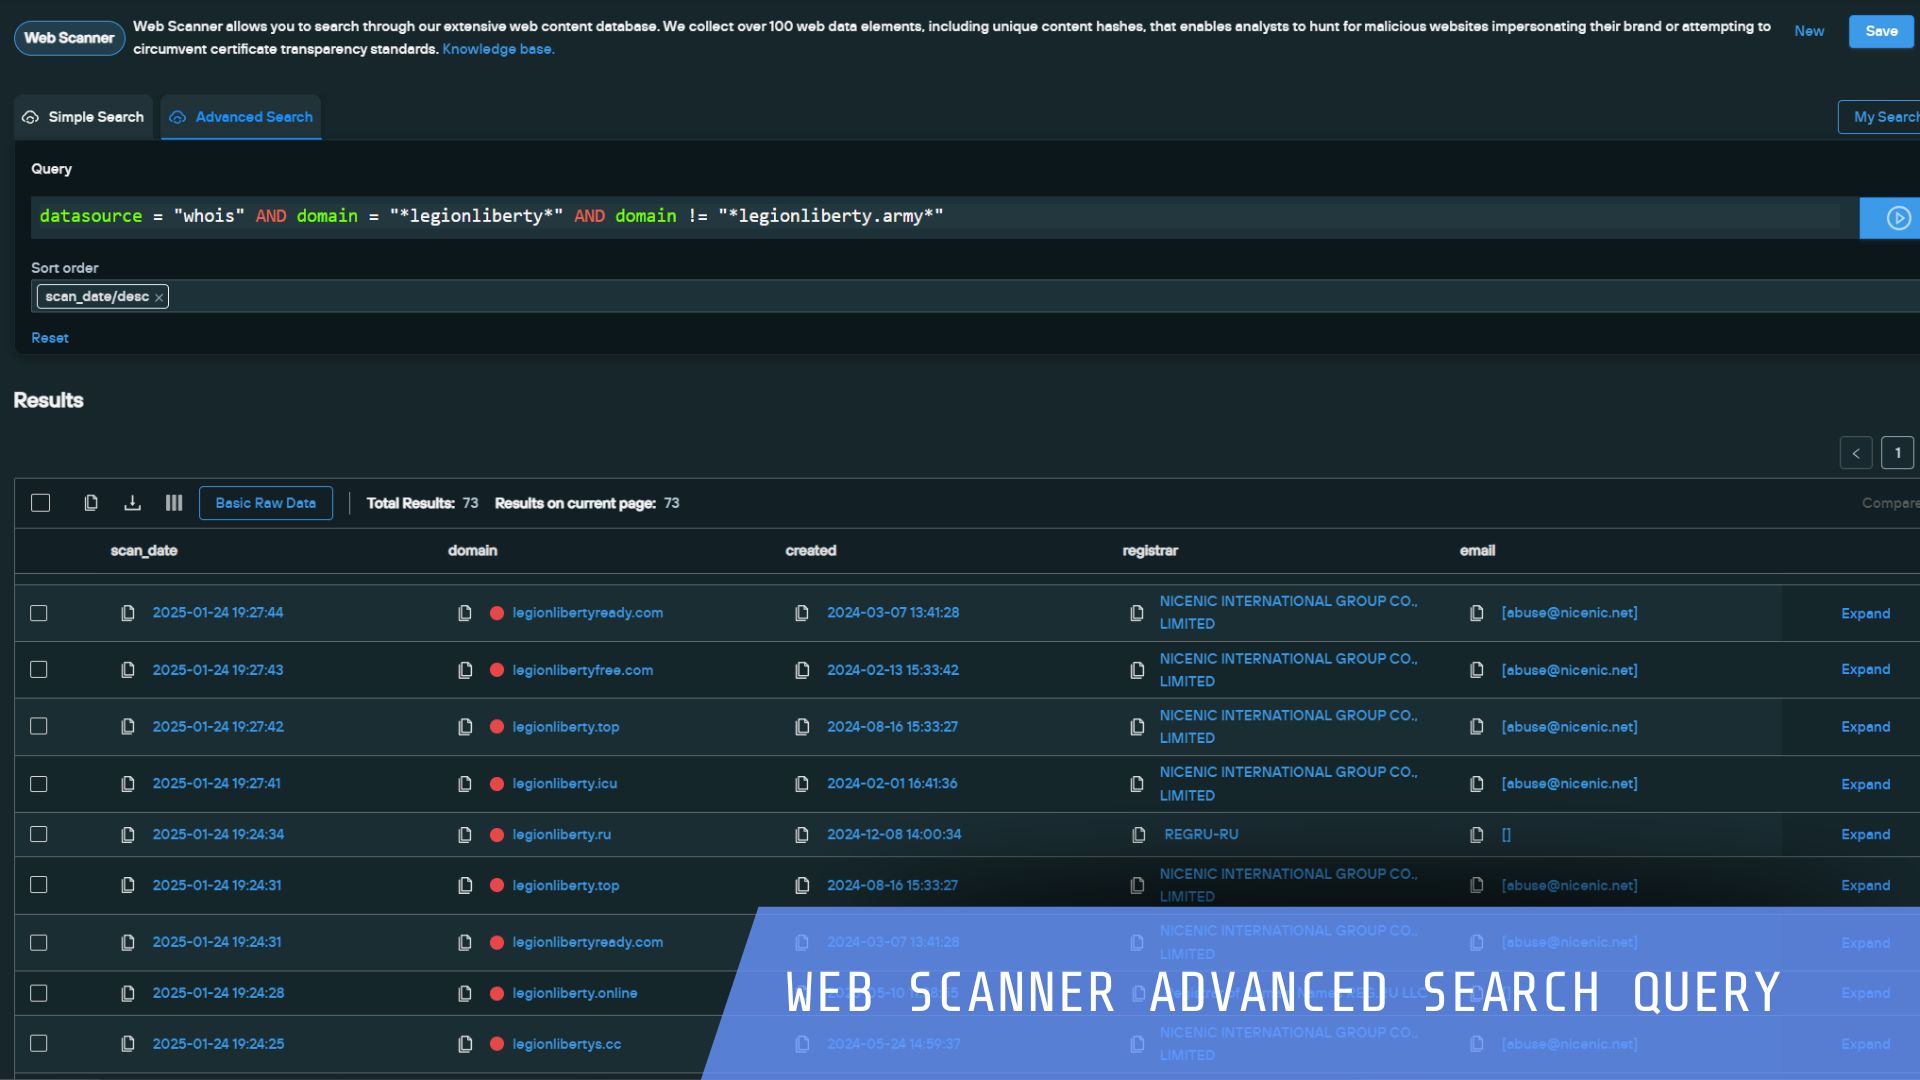Click red status dot for legionliberty.ru

497,835
